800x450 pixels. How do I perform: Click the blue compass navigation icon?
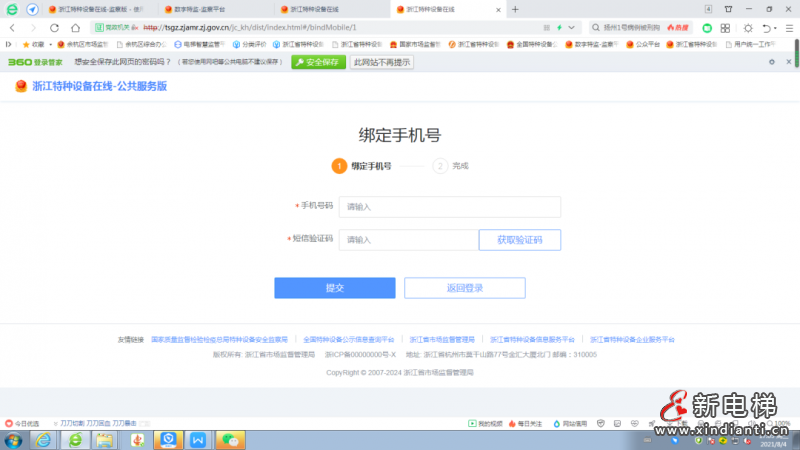(32, 9)
